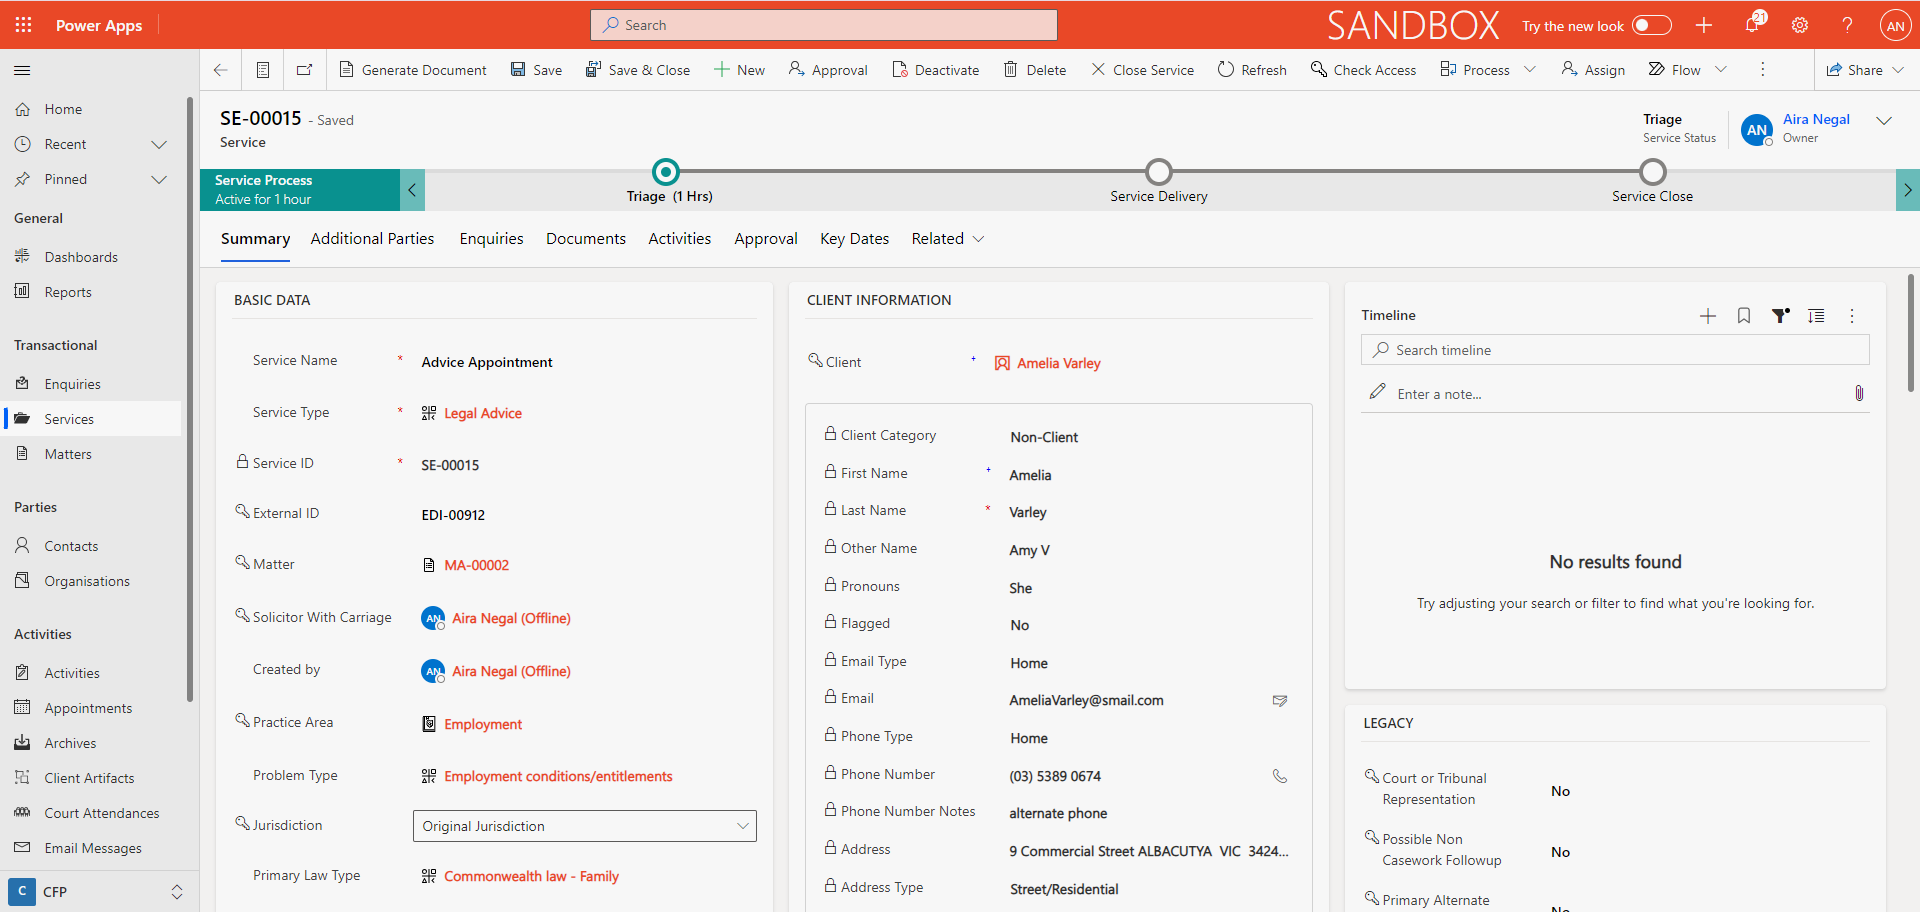Click Generate Document command

[x=413, y=70]
